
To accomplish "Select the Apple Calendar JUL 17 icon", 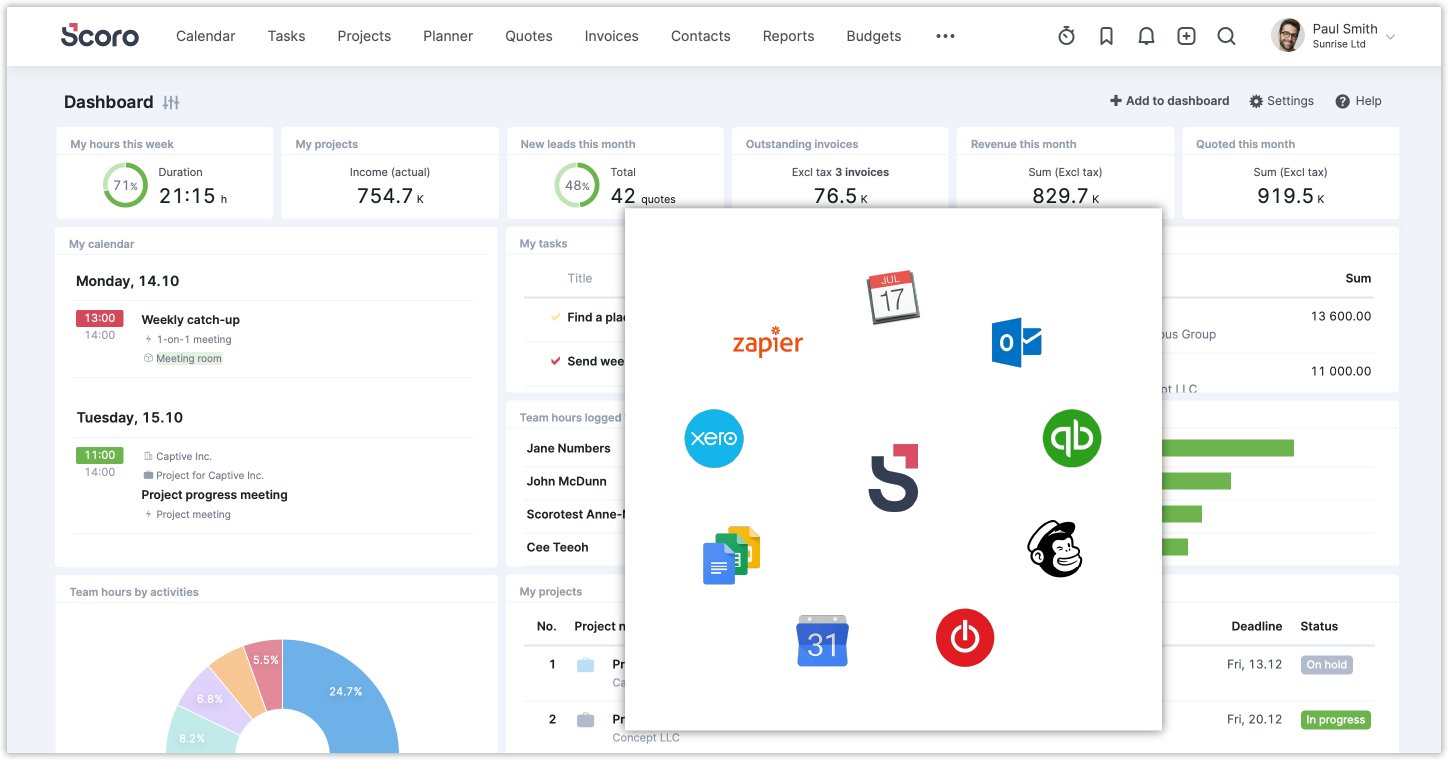I will click(x=892, y=297).
